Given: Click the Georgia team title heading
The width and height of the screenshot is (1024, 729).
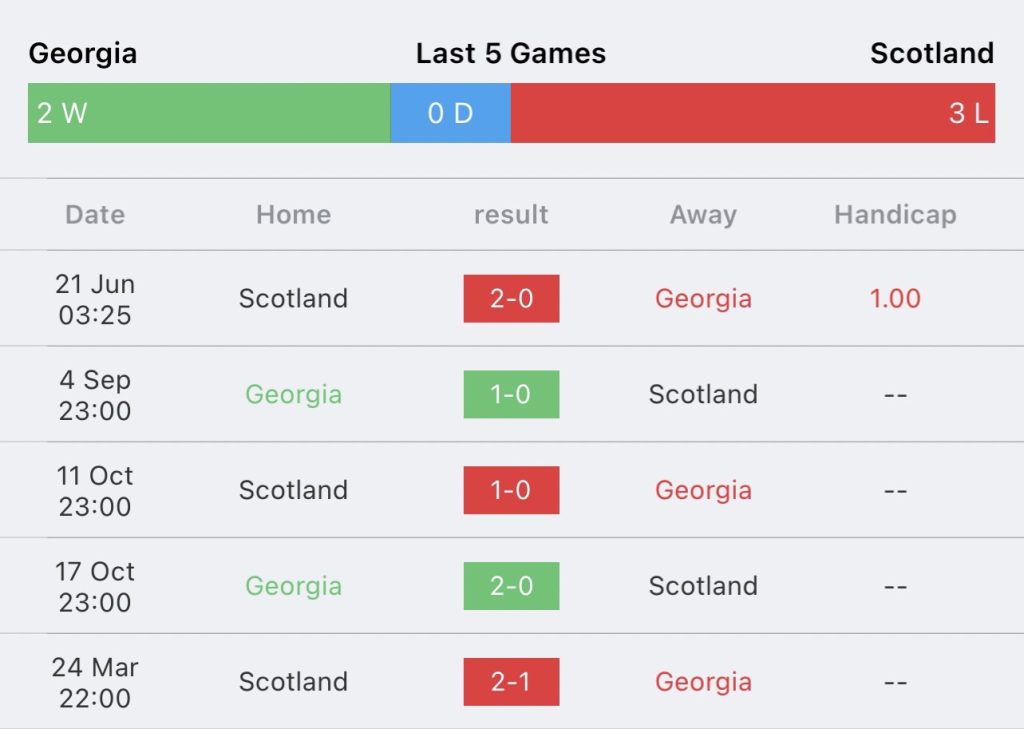Looking at the screenshot, I should [x=83, y=54].
